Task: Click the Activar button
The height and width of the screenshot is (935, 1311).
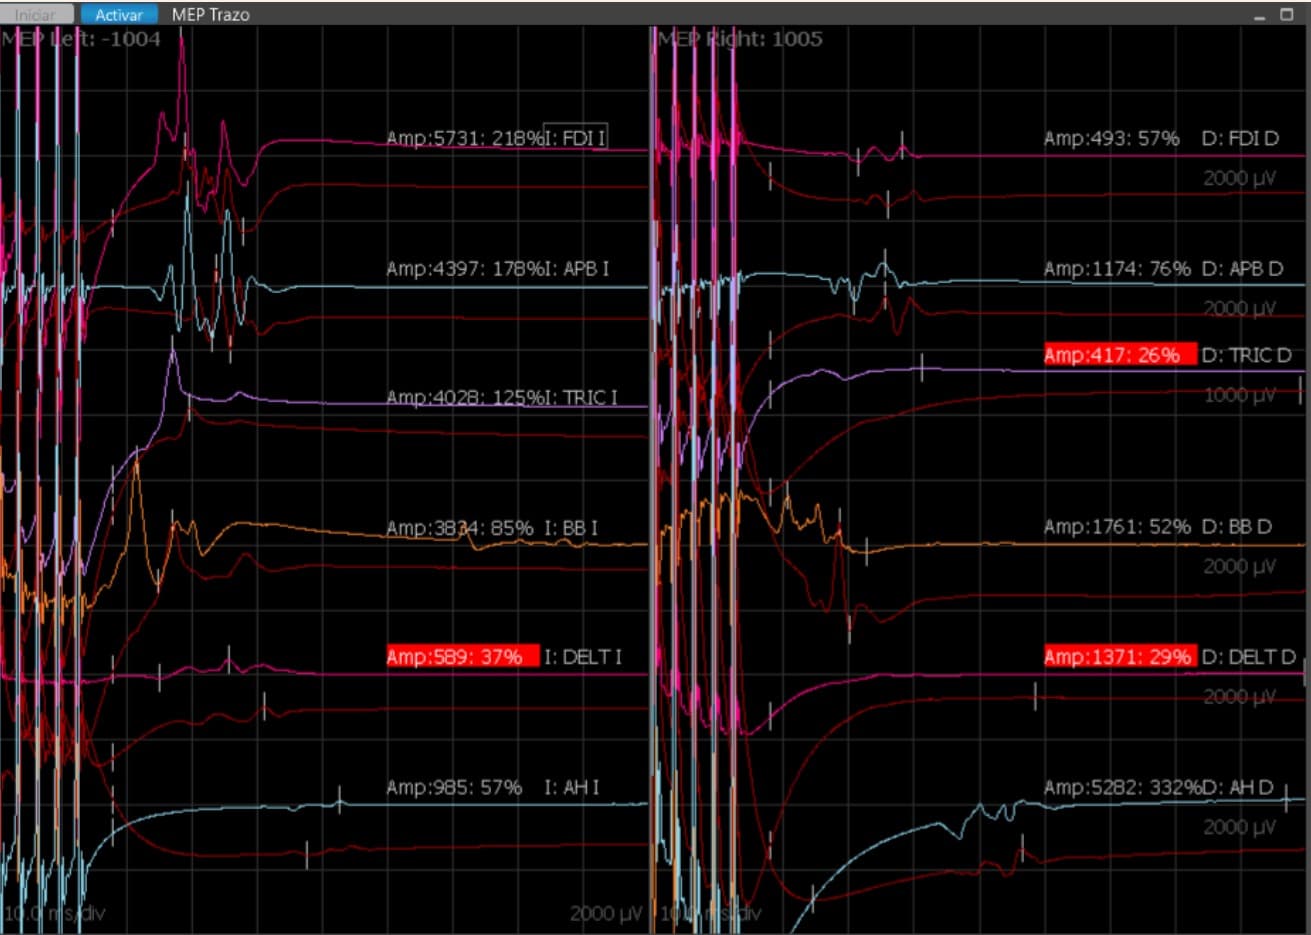Action: click(x=119, y=15)
